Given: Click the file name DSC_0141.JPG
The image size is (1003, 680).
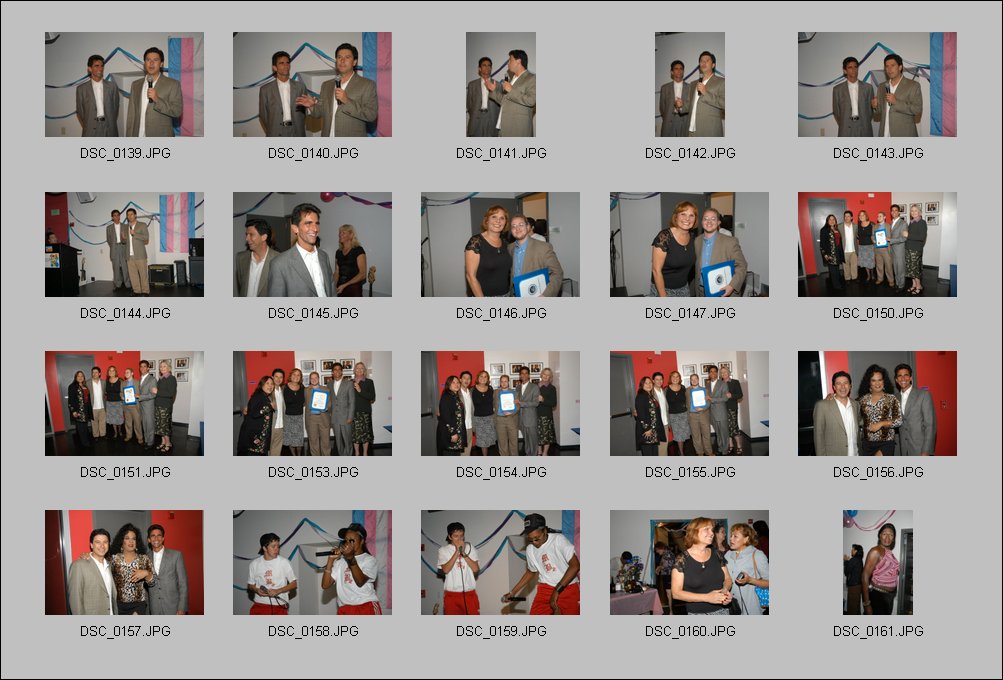Looking at the screenshot, I should (x=501, y=154).
